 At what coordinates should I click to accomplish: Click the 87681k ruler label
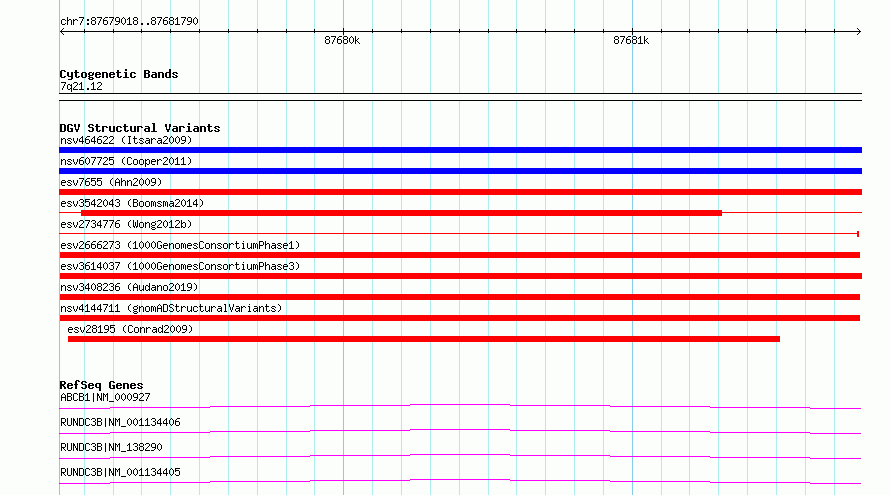pos(631,40)
